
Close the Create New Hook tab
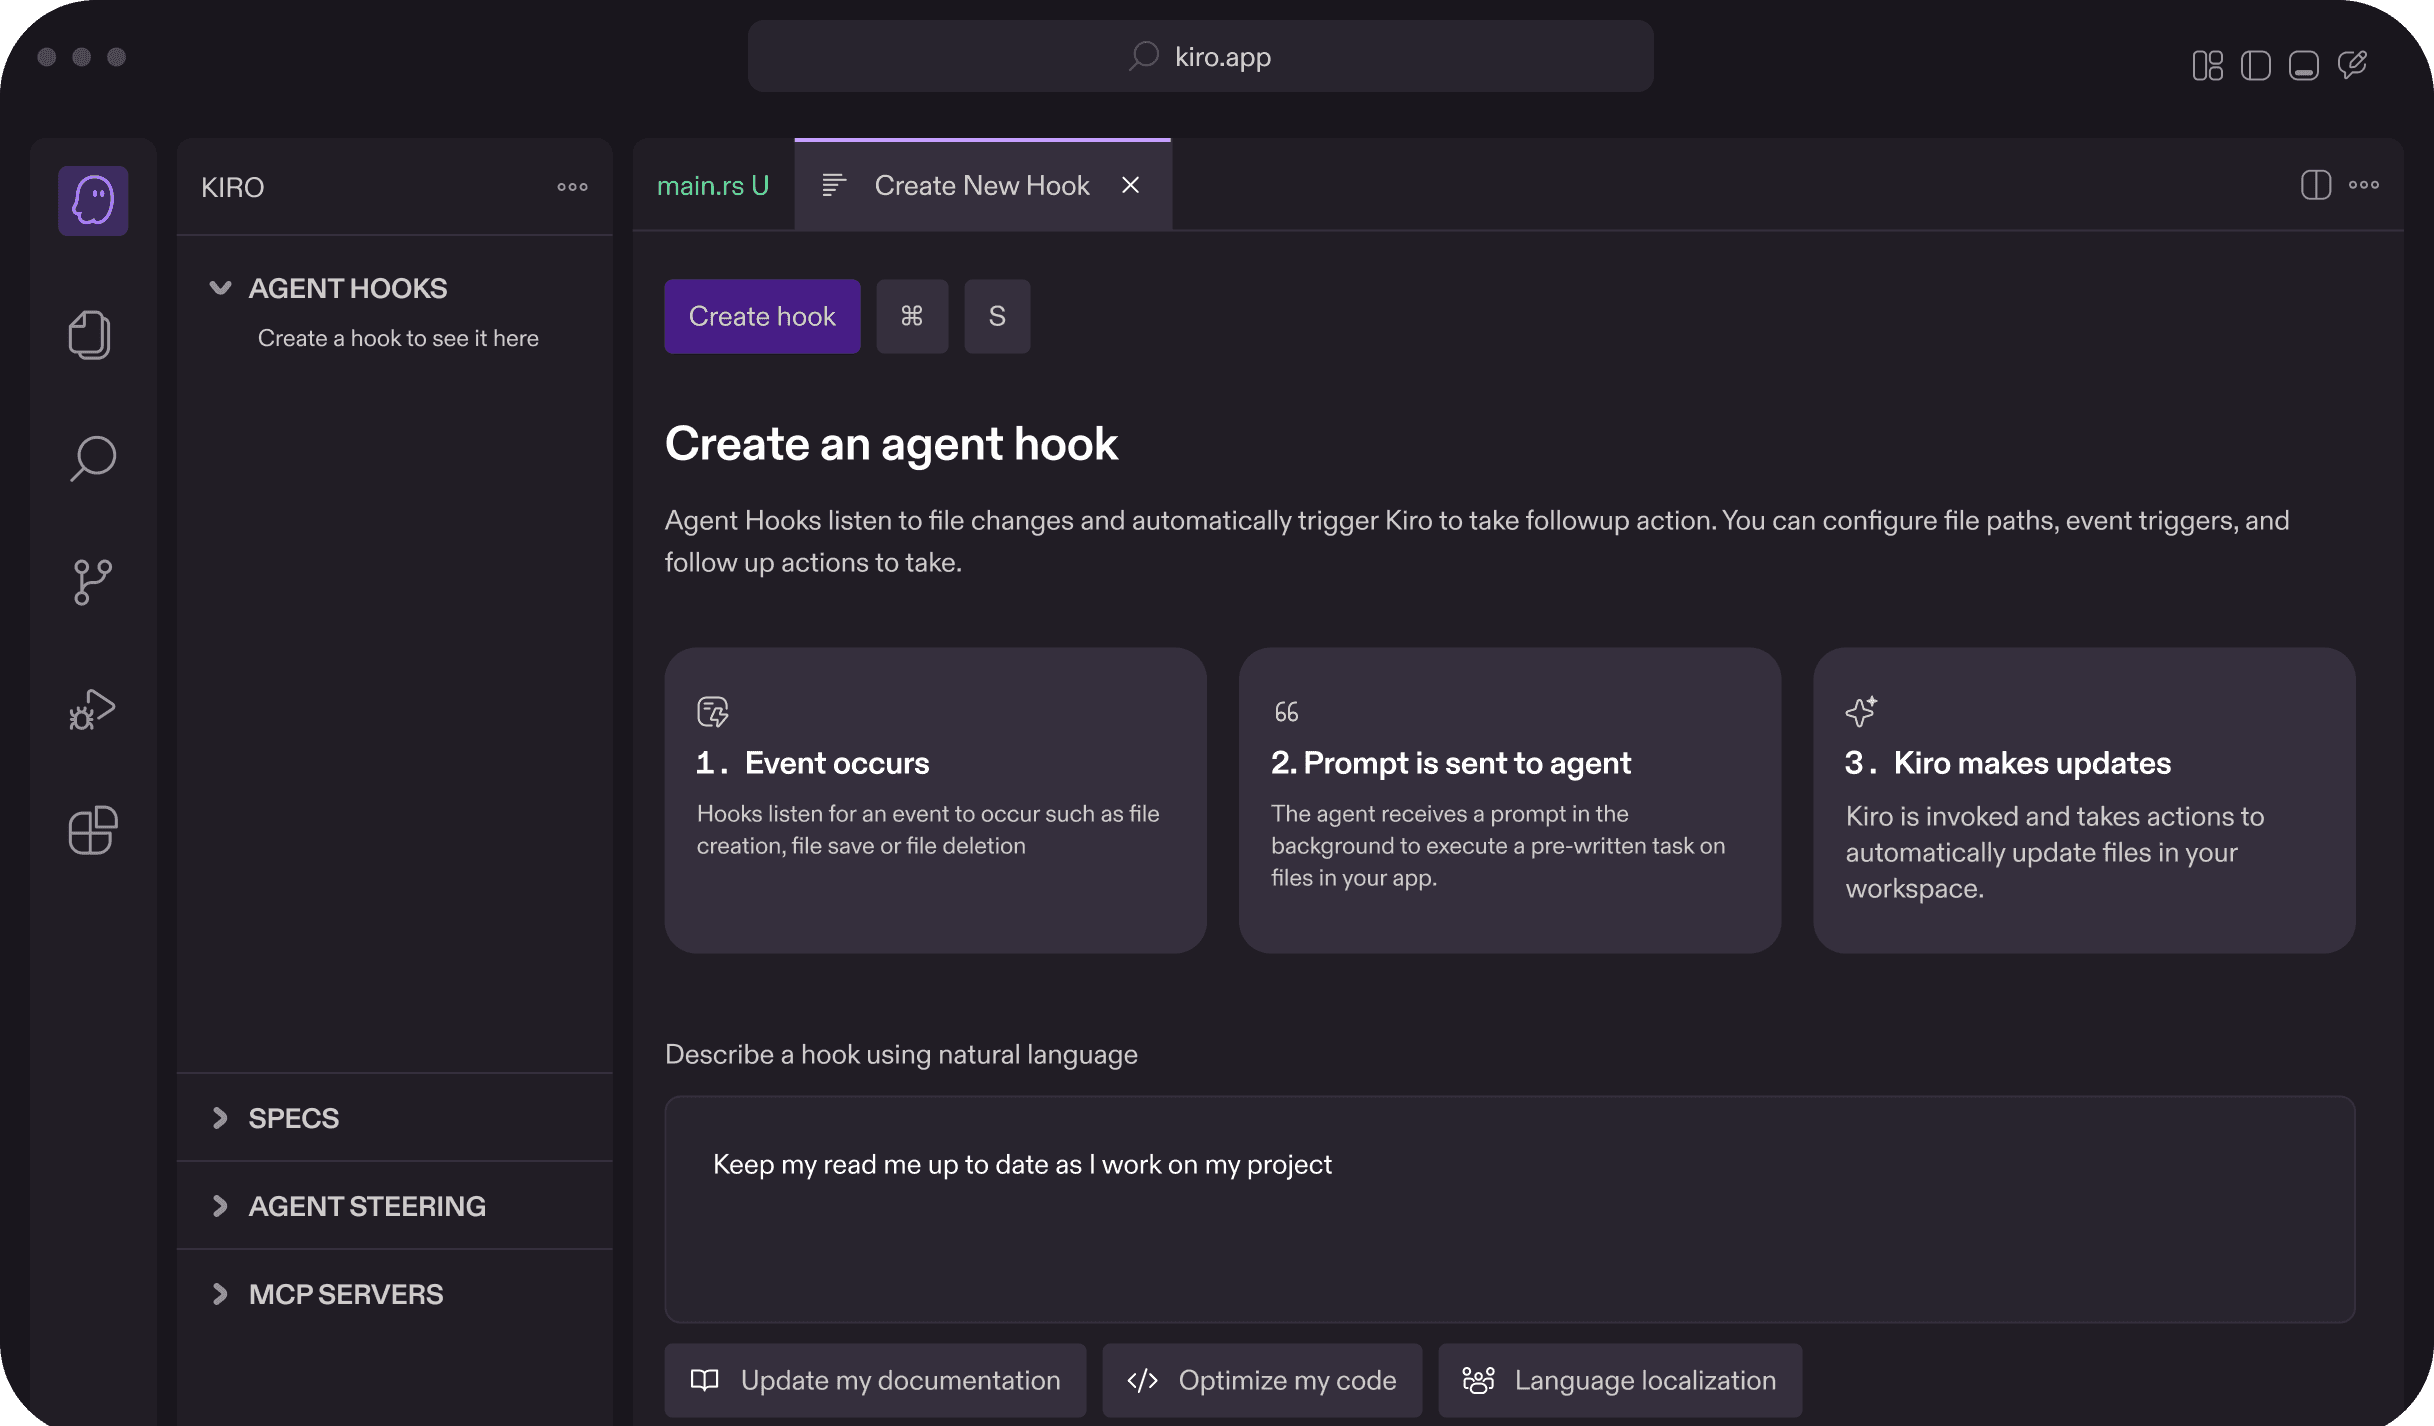(x=1131, y=186)
